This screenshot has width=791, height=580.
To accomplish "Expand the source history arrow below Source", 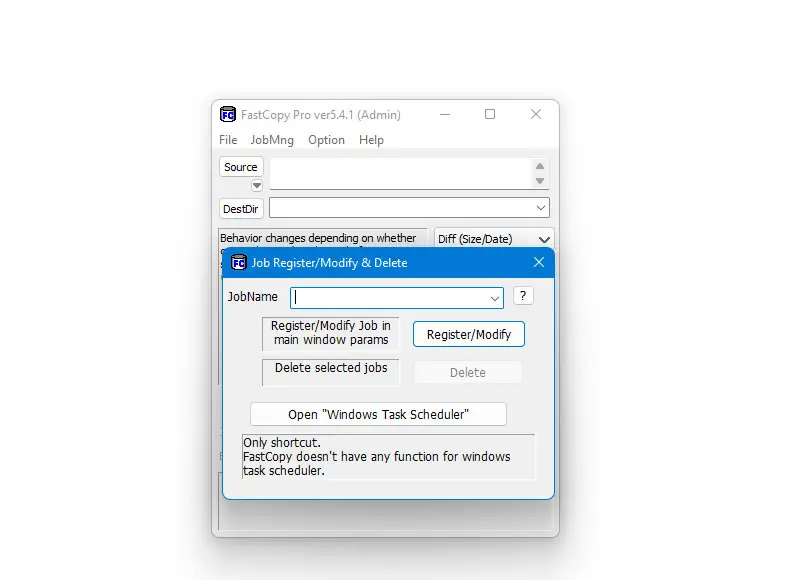I will (x=257, y=186).
